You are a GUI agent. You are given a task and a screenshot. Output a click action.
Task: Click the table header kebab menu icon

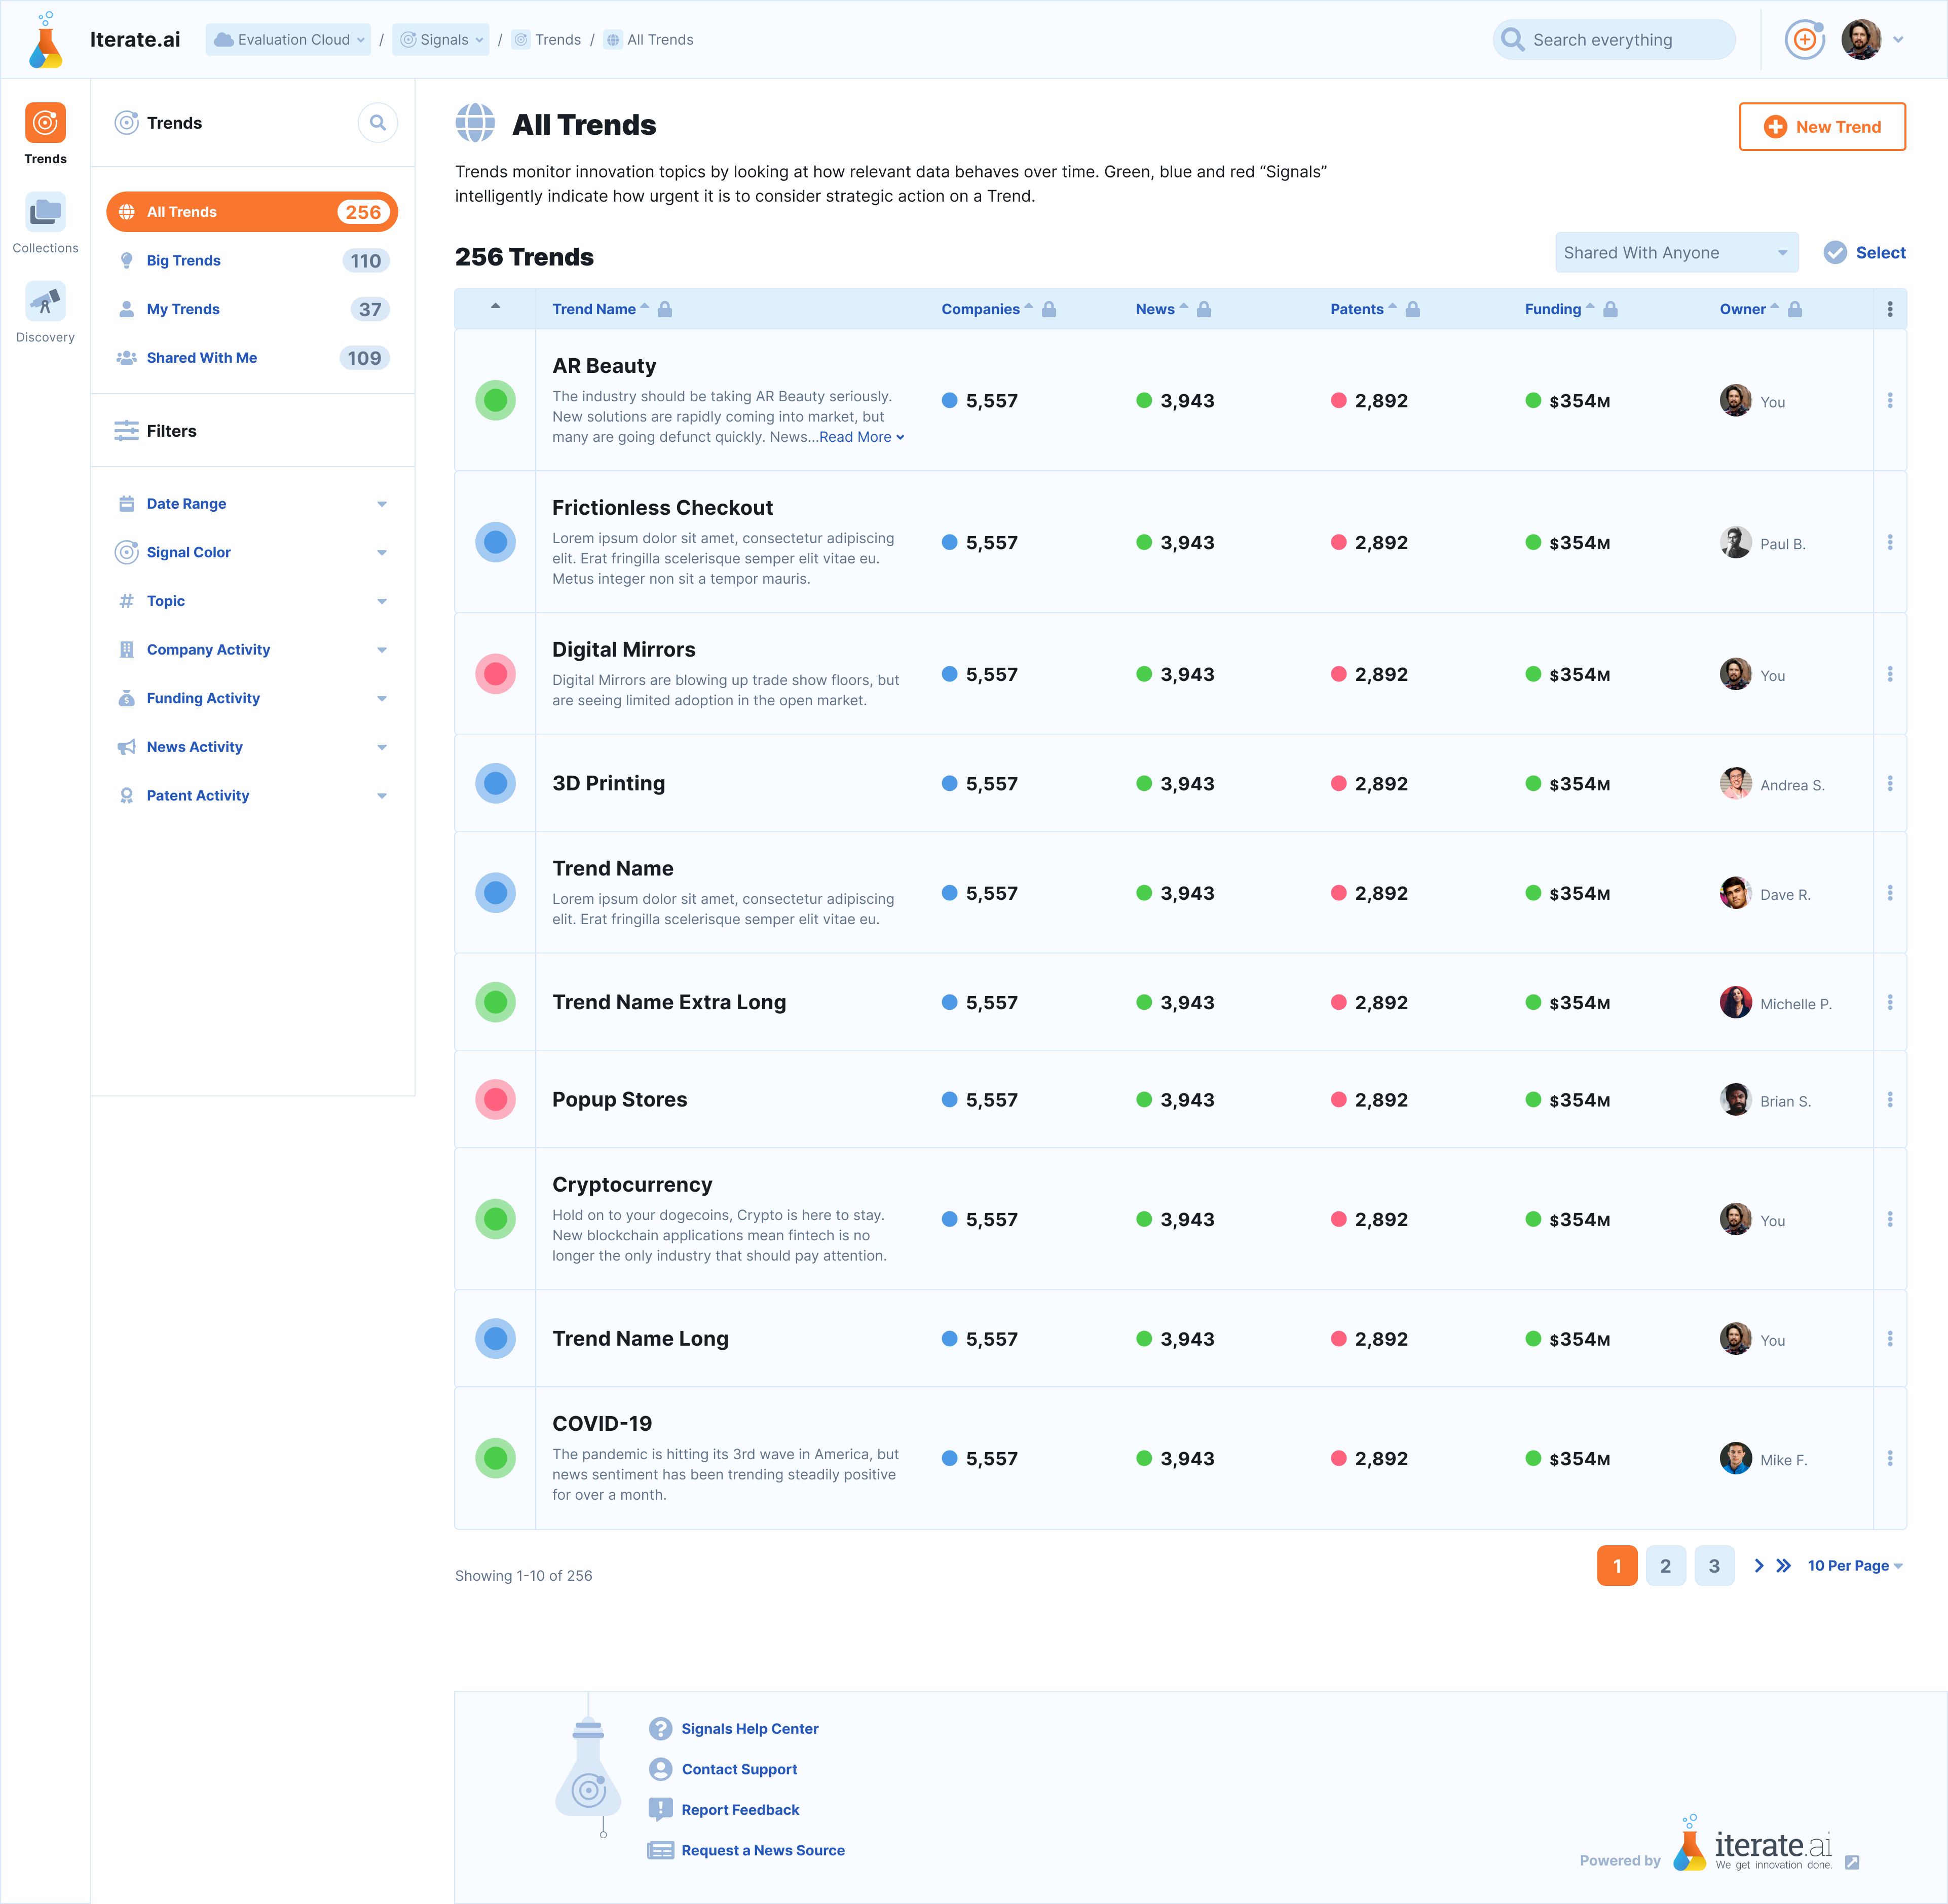(1889, 310)
